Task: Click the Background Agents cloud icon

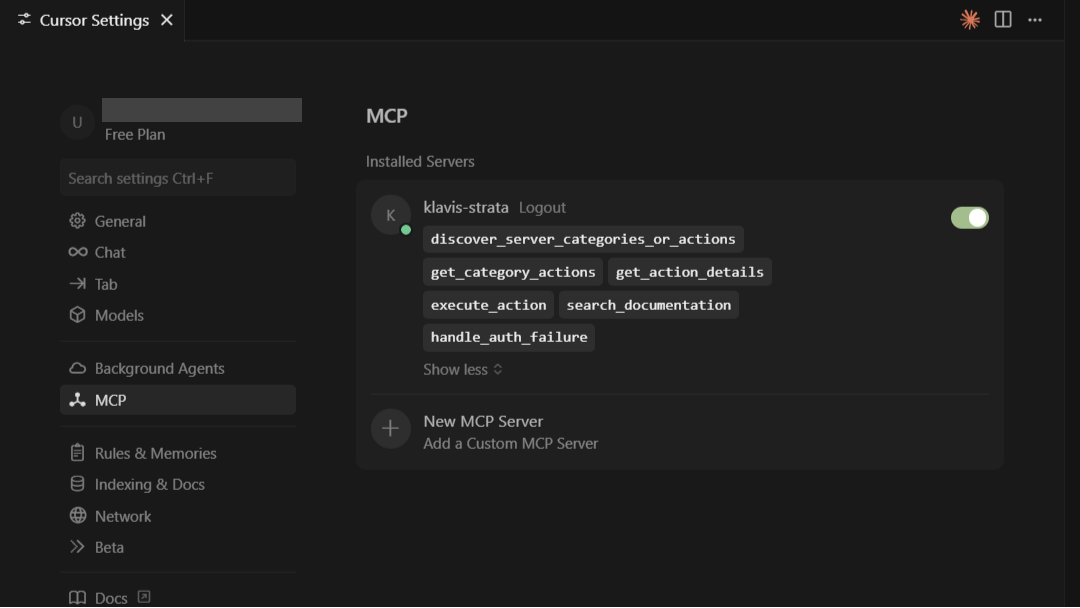Action: pyautogui.click(x=78, y=368)
